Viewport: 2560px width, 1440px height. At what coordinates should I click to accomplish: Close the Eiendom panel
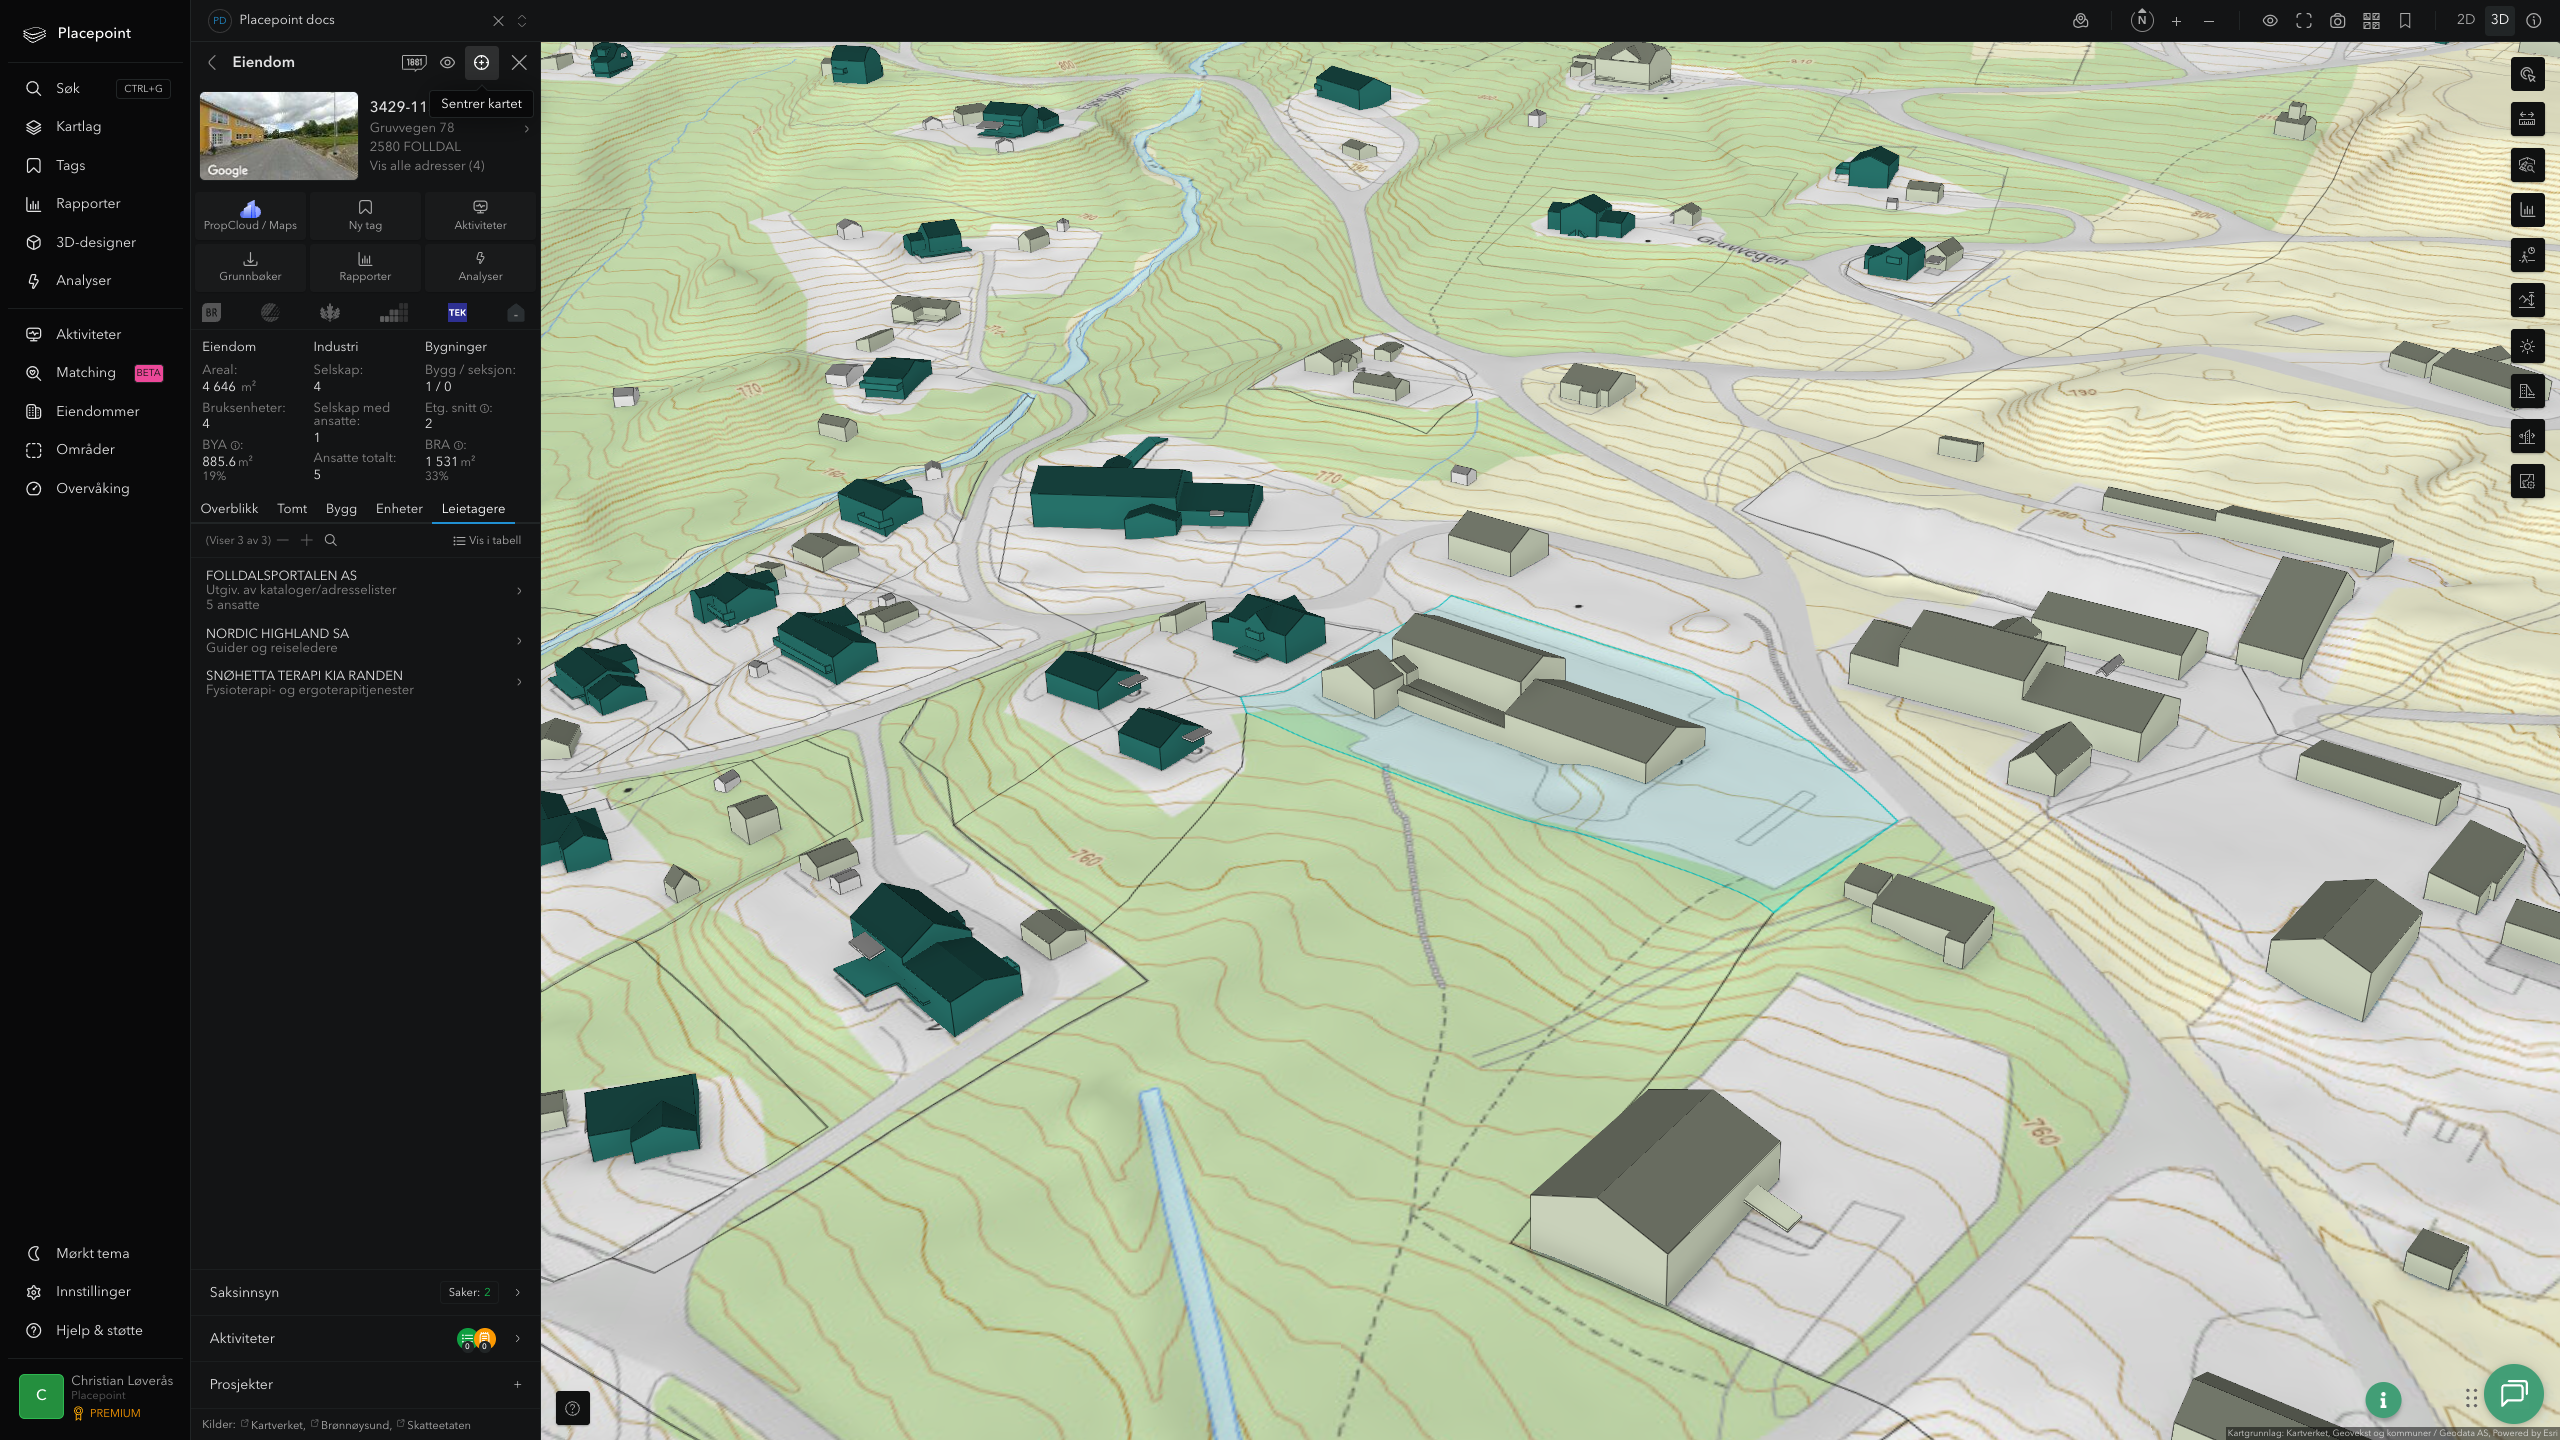coord(519,62)
